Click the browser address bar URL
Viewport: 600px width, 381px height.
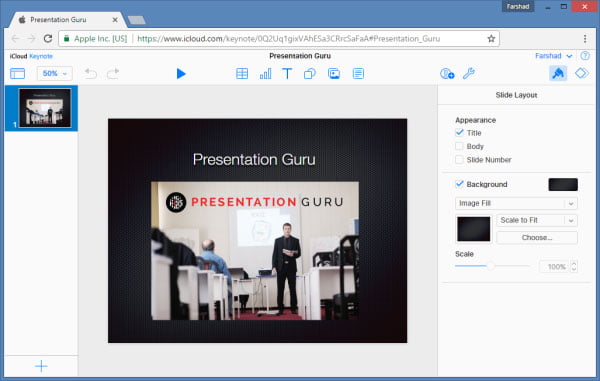[289, 39]
